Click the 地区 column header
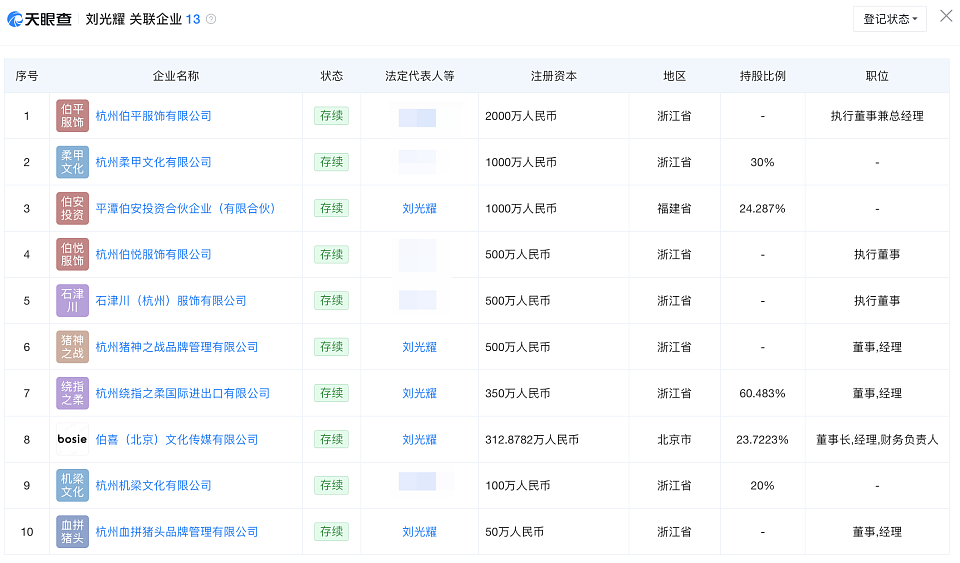The height and width of the screenshot is (563, 960). pos(674,76)
